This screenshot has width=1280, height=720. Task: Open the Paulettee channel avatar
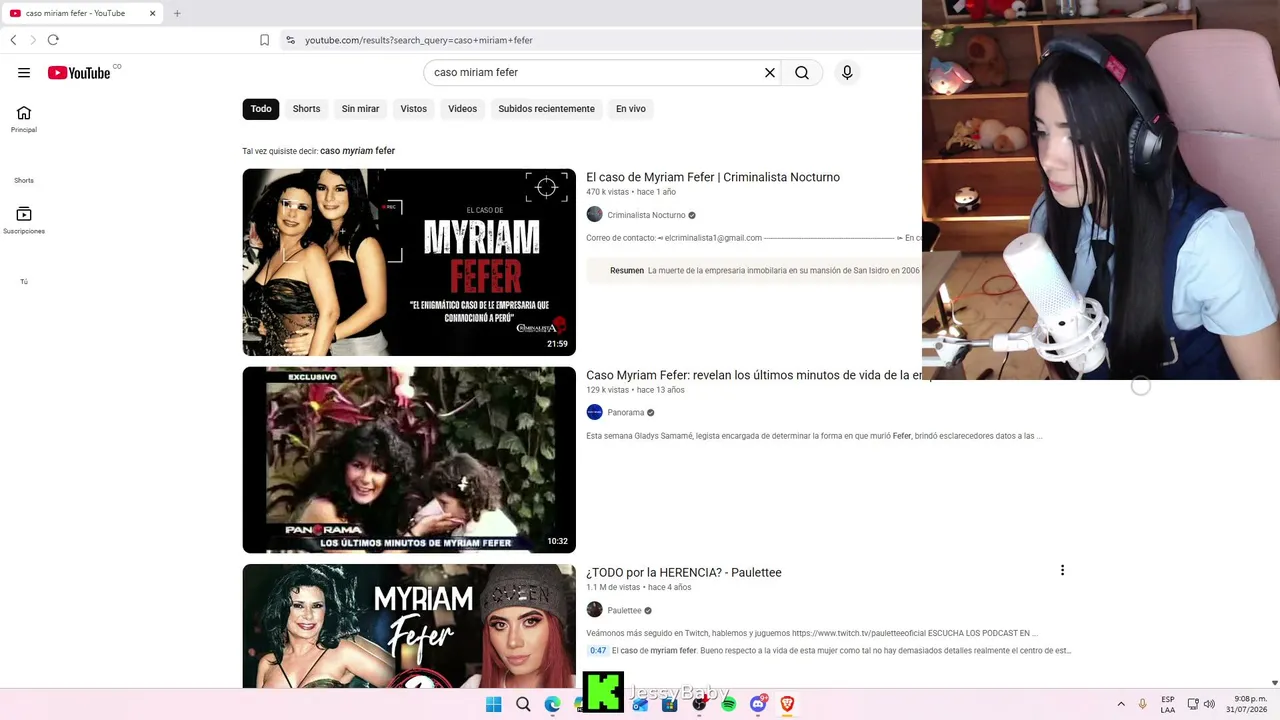(x=594, y=610)
